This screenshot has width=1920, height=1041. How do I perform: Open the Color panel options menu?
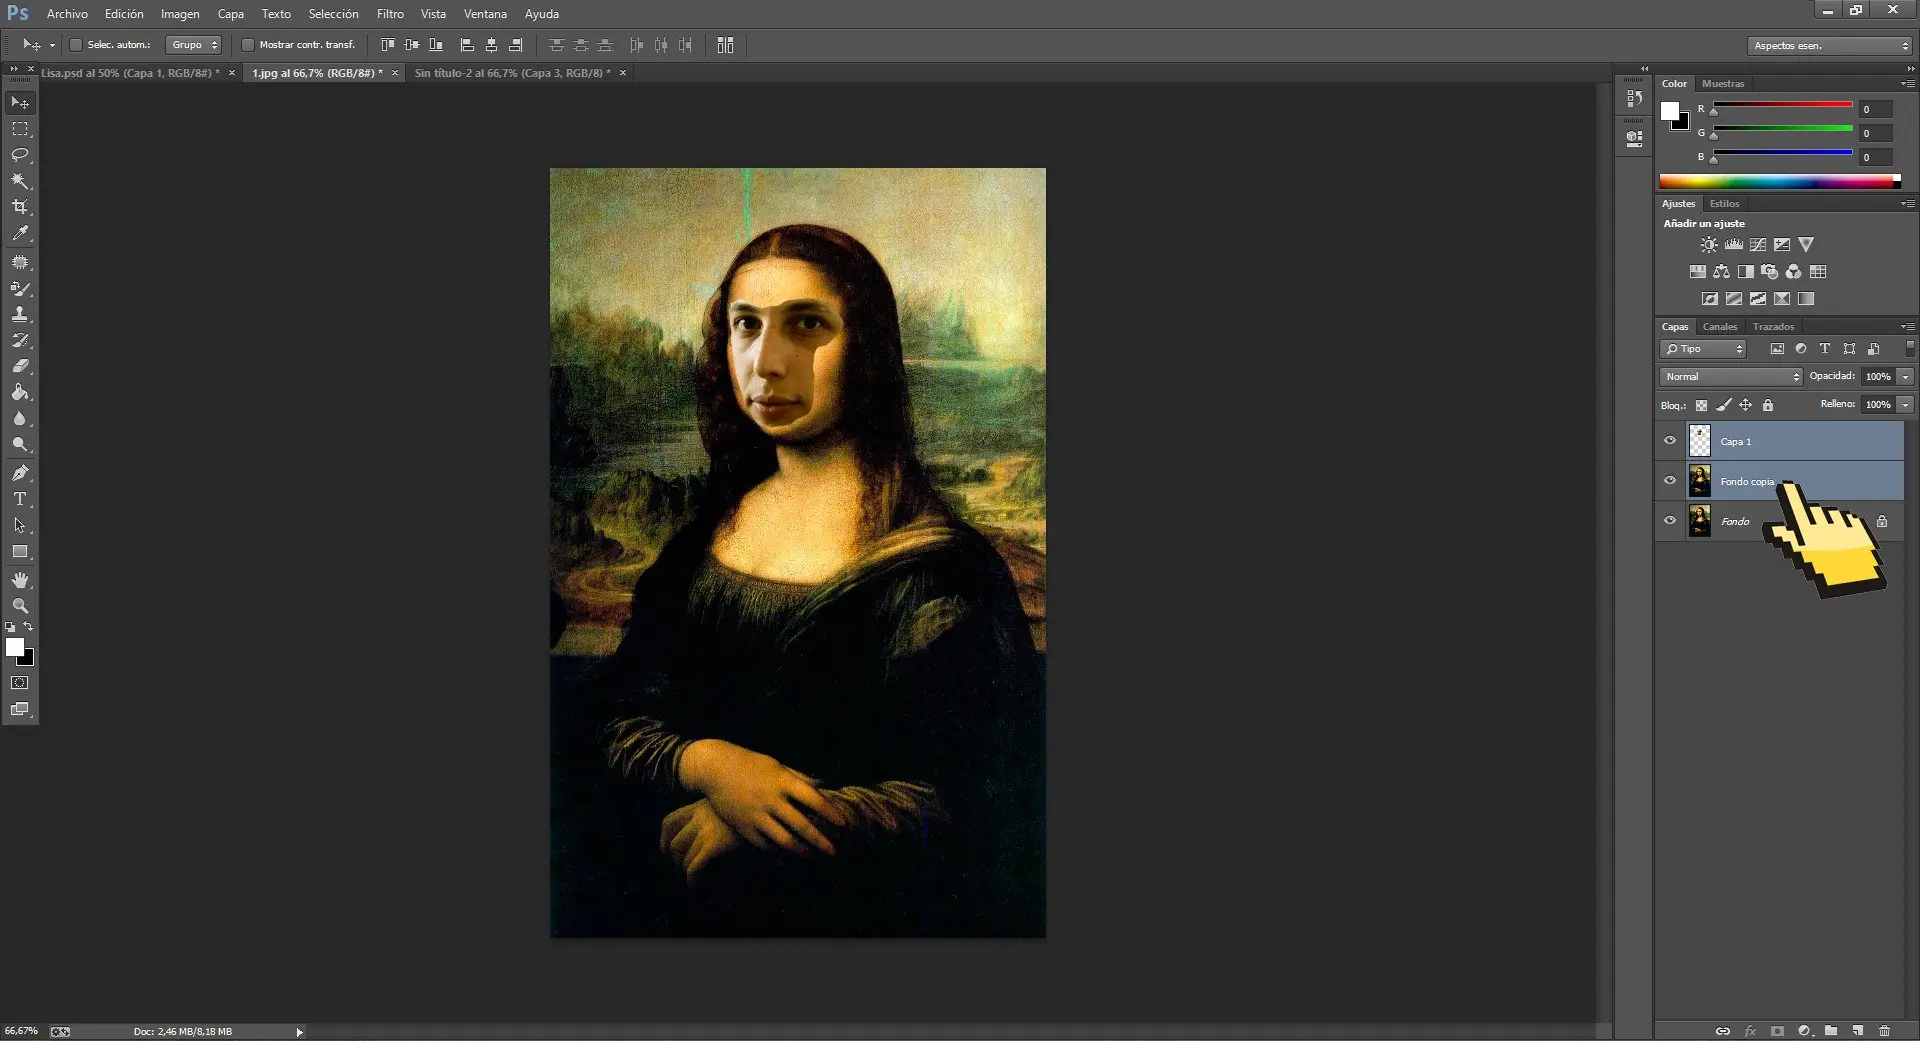pyautogui.click(x=1908, y=84)
